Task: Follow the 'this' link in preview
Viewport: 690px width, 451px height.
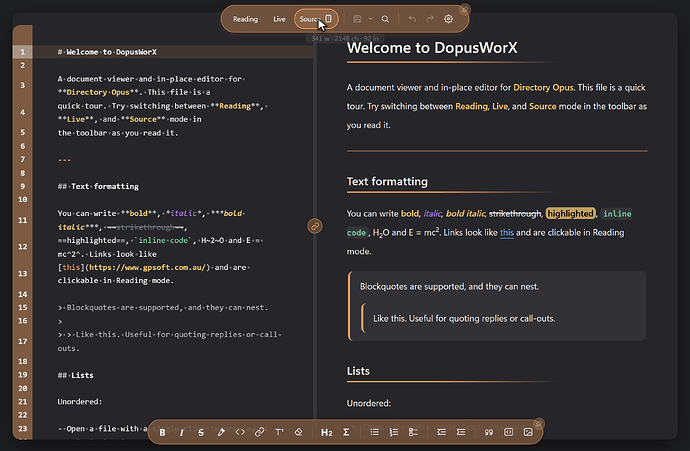Action: click(506, 232)
